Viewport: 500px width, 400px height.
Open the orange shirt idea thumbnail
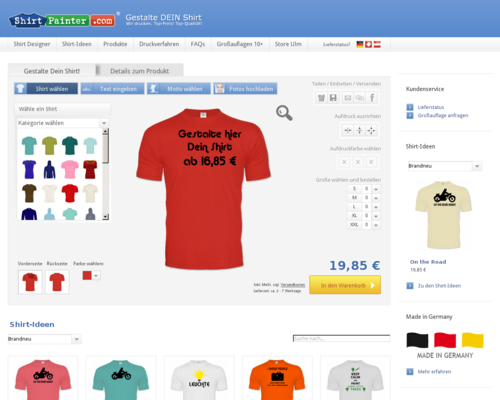277,378
